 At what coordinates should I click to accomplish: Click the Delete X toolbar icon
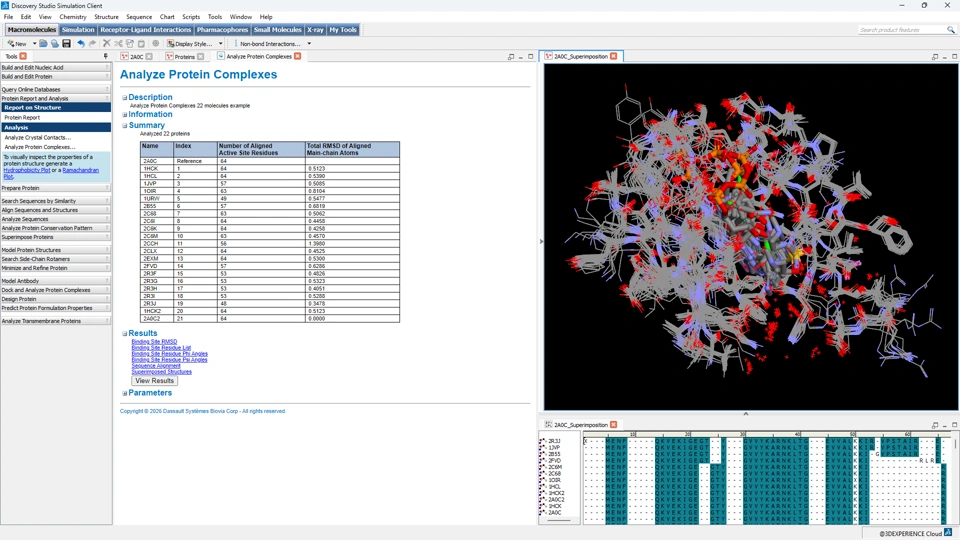pos(107,43)
